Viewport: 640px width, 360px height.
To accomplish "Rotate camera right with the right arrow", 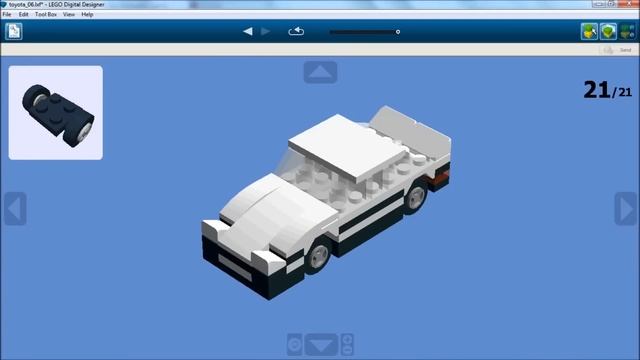I will click(626, 209).
